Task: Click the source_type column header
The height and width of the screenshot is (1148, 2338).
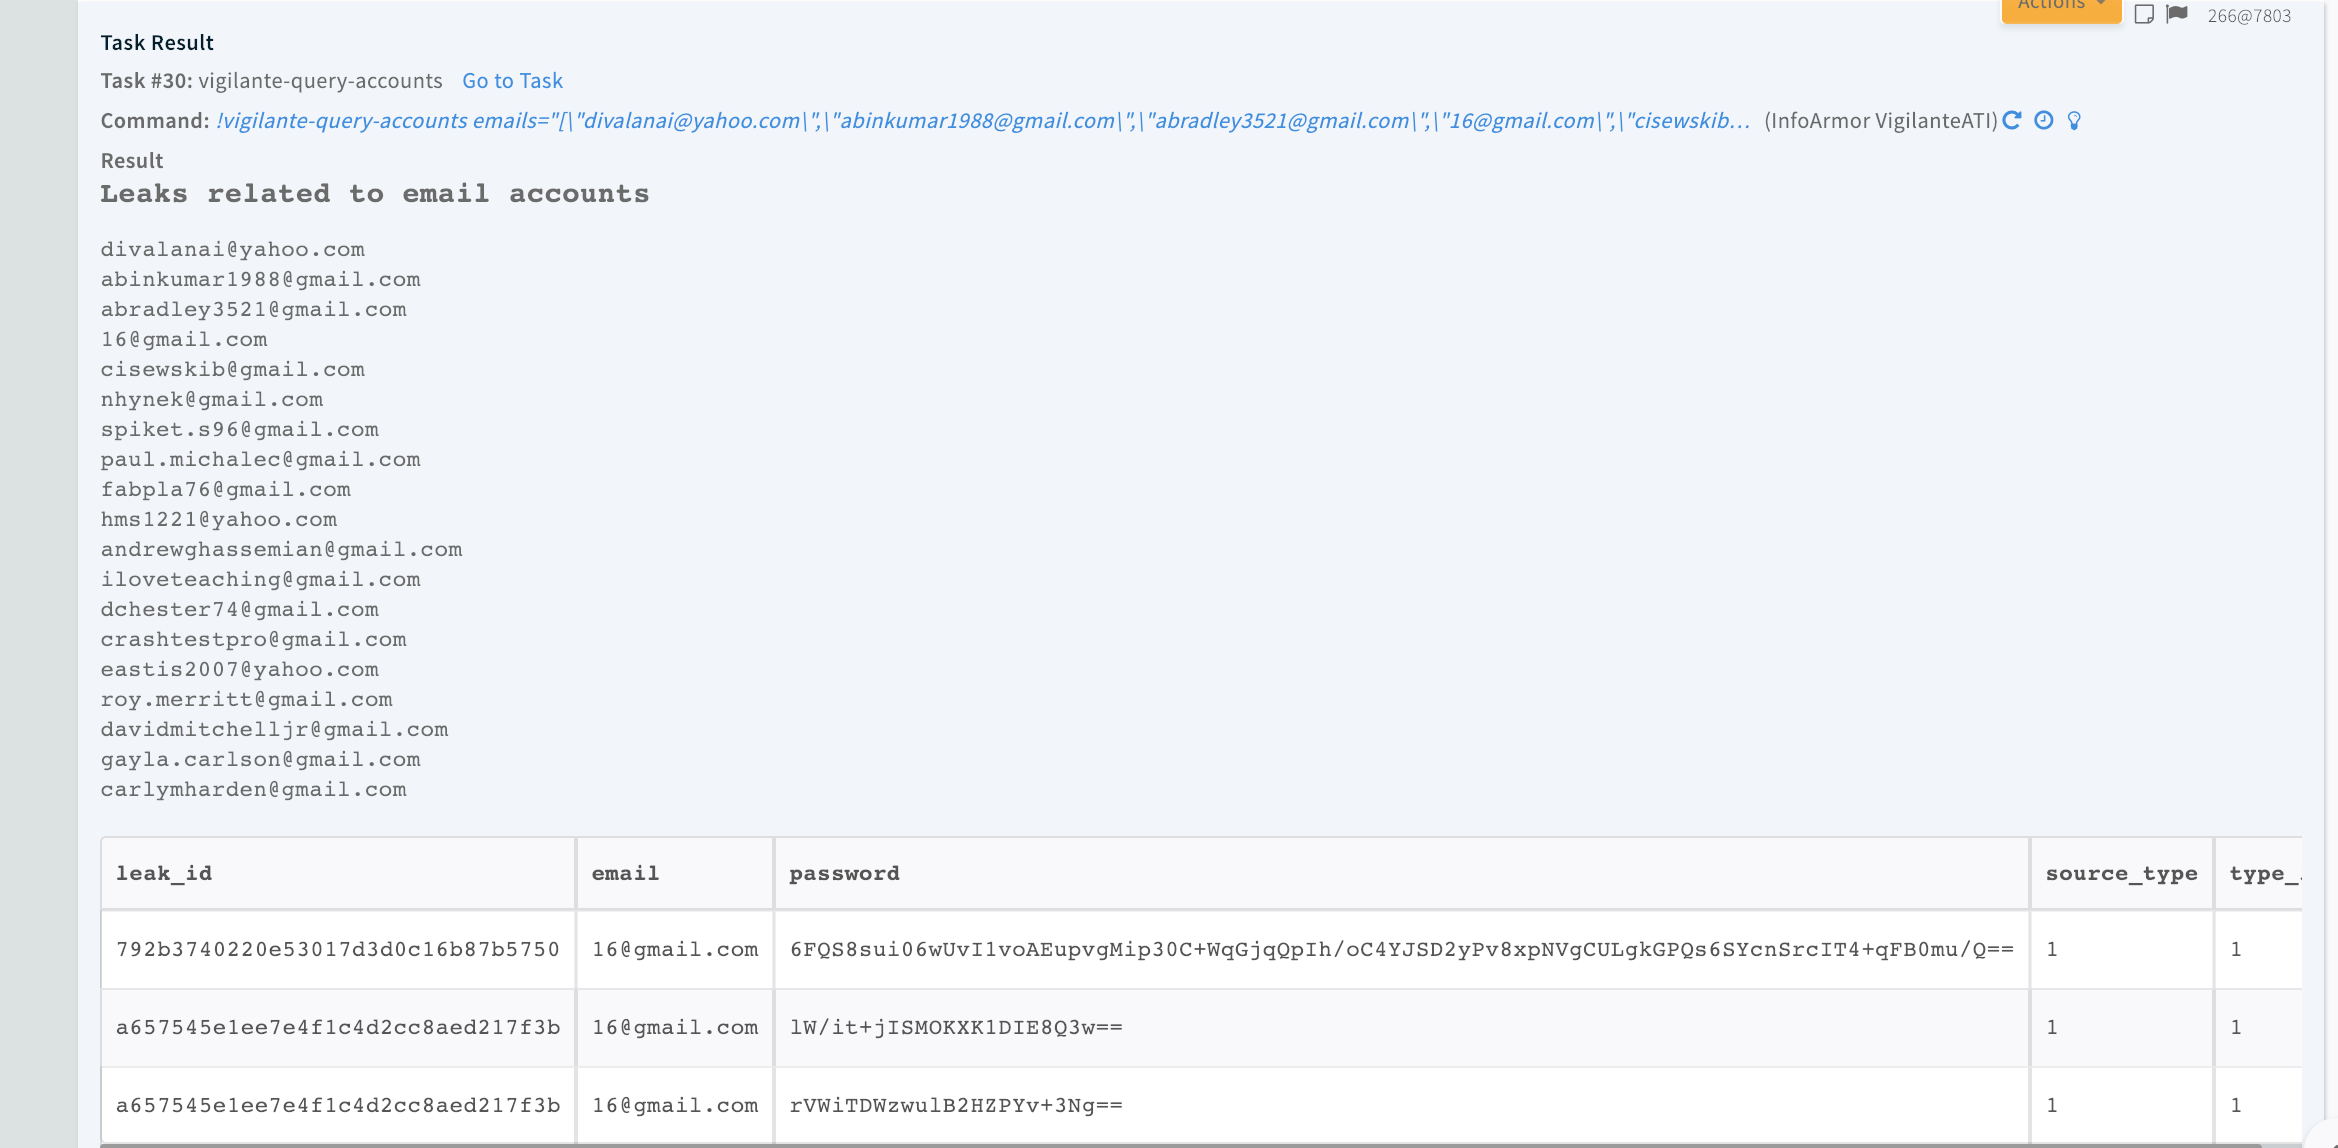Action: (x=2121, y=873)
